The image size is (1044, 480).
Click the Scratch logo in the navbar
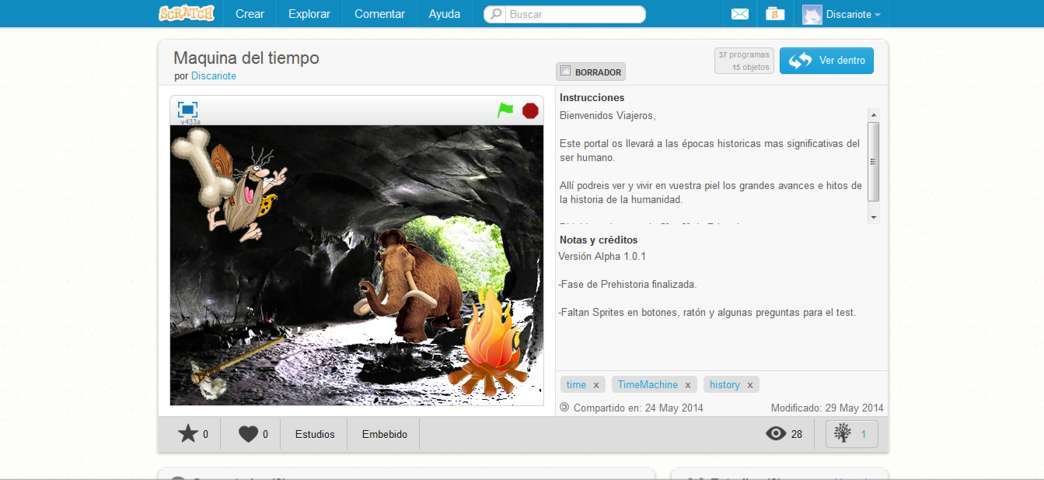(x=186, y=14)
